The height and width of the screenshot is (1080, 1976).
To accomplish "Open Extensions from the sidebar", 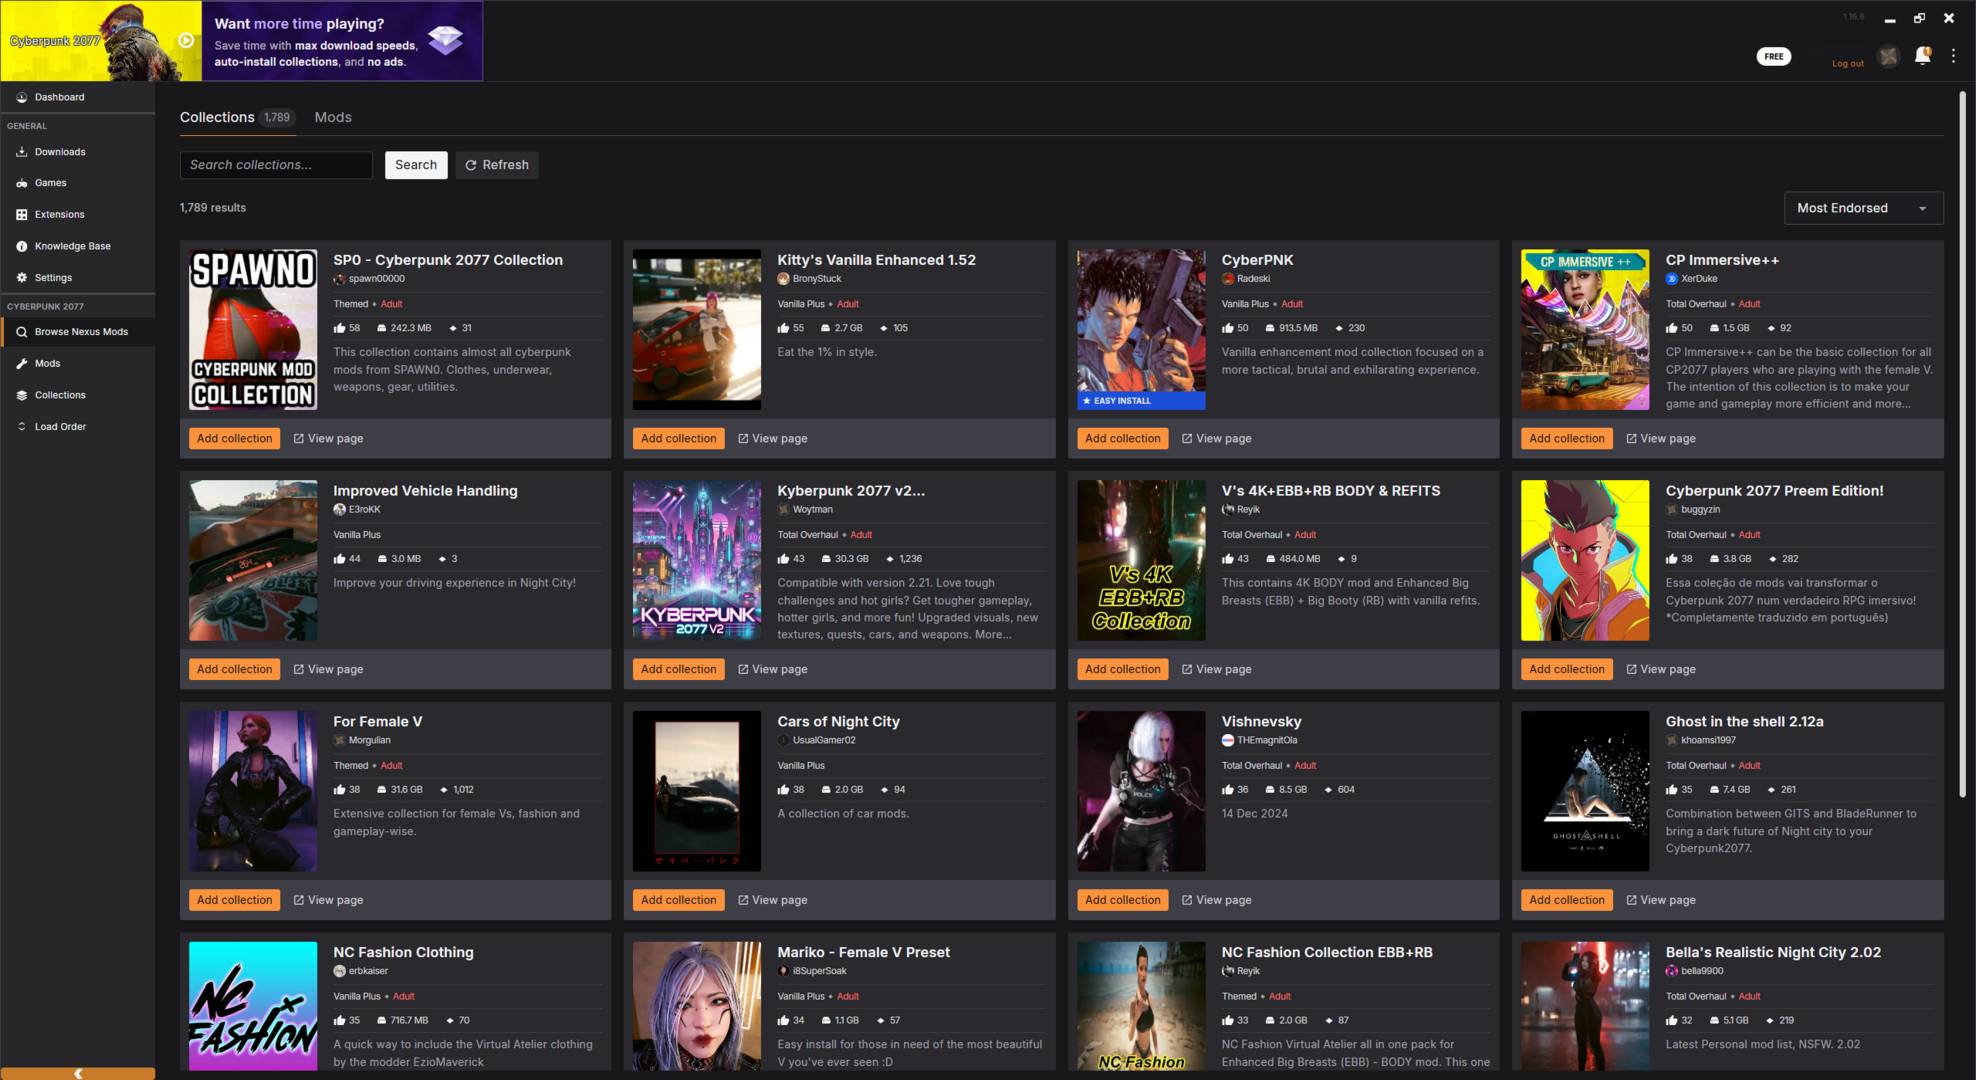I will [x=58, y=214].
